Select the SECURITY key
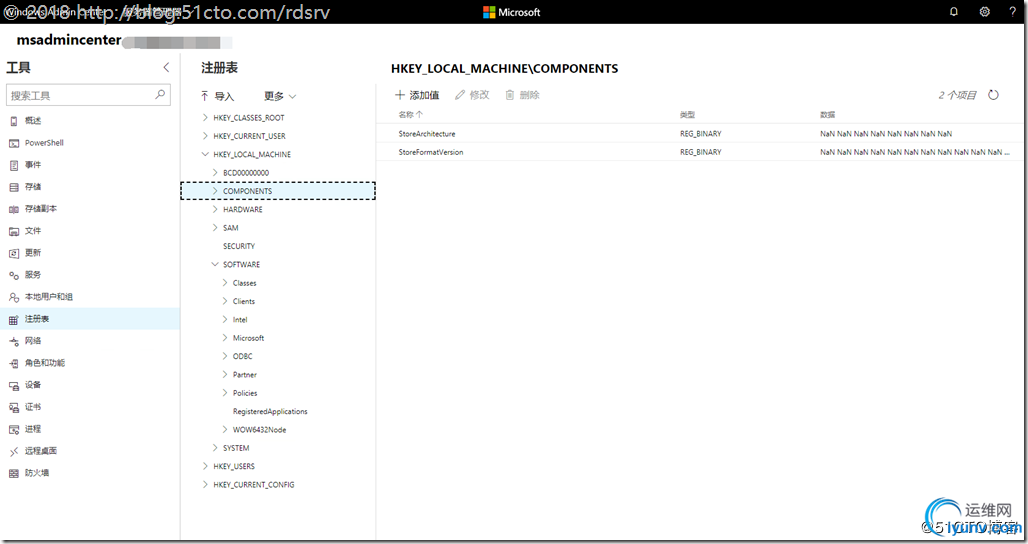Viewport: 1028px width, 544px height. click(239, 246)
